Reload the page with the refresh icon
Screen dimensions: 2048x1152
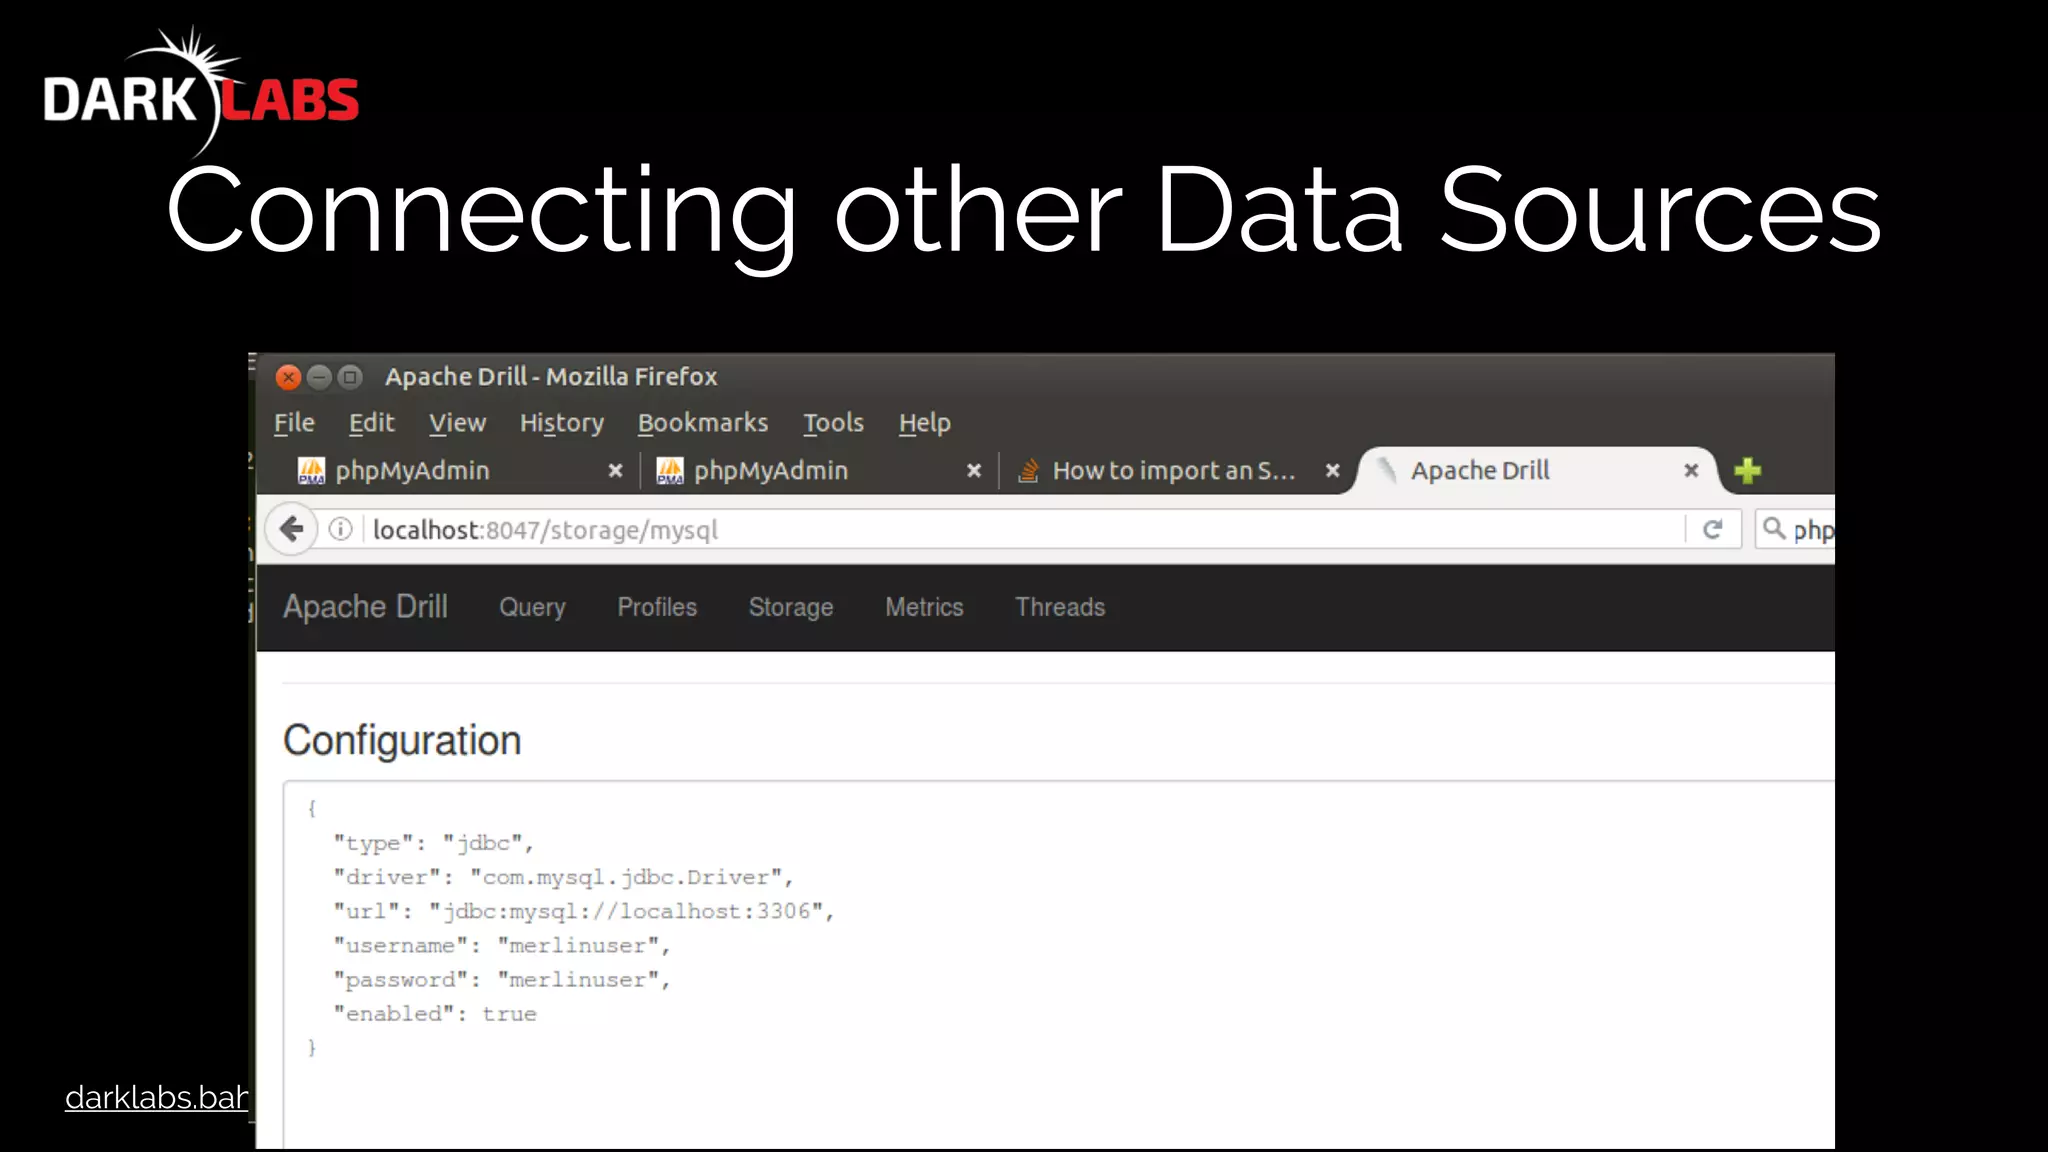1712,529
